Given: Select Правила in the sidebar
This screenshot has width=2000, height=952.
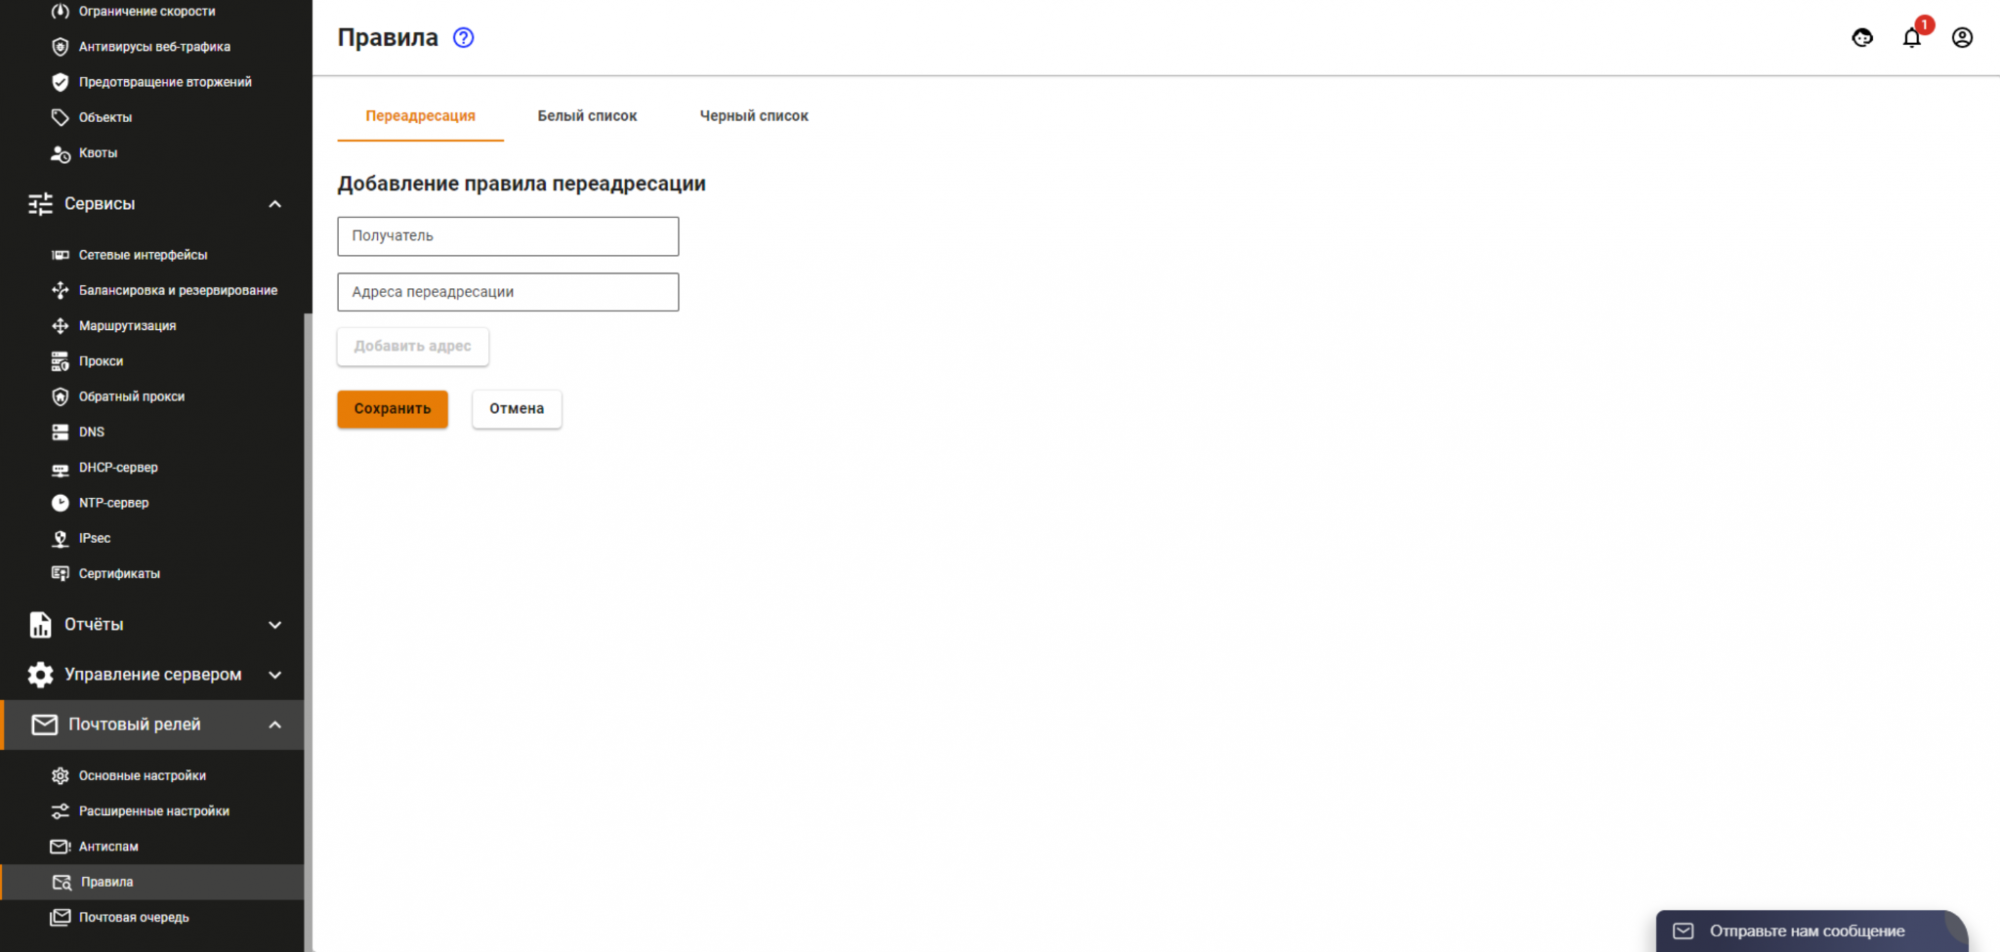Looking at the screenshot, I should [152, 882].
